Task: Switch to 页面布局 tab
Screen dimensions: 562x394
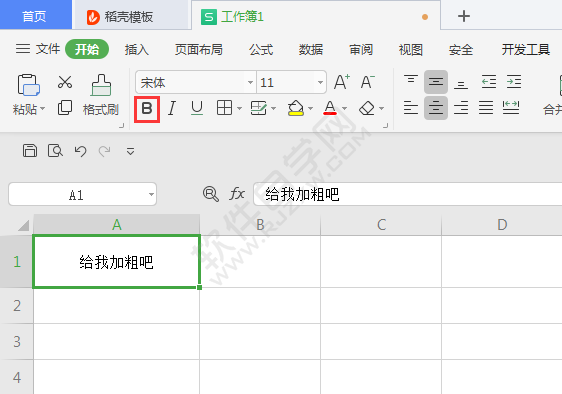Action: point(199,49)
